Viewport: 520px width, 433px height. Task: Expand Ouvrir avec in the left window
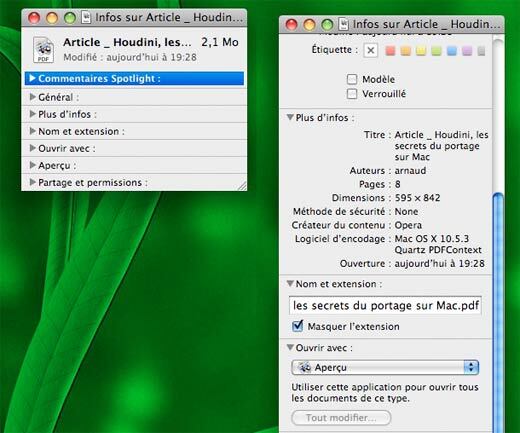(33, 148)
